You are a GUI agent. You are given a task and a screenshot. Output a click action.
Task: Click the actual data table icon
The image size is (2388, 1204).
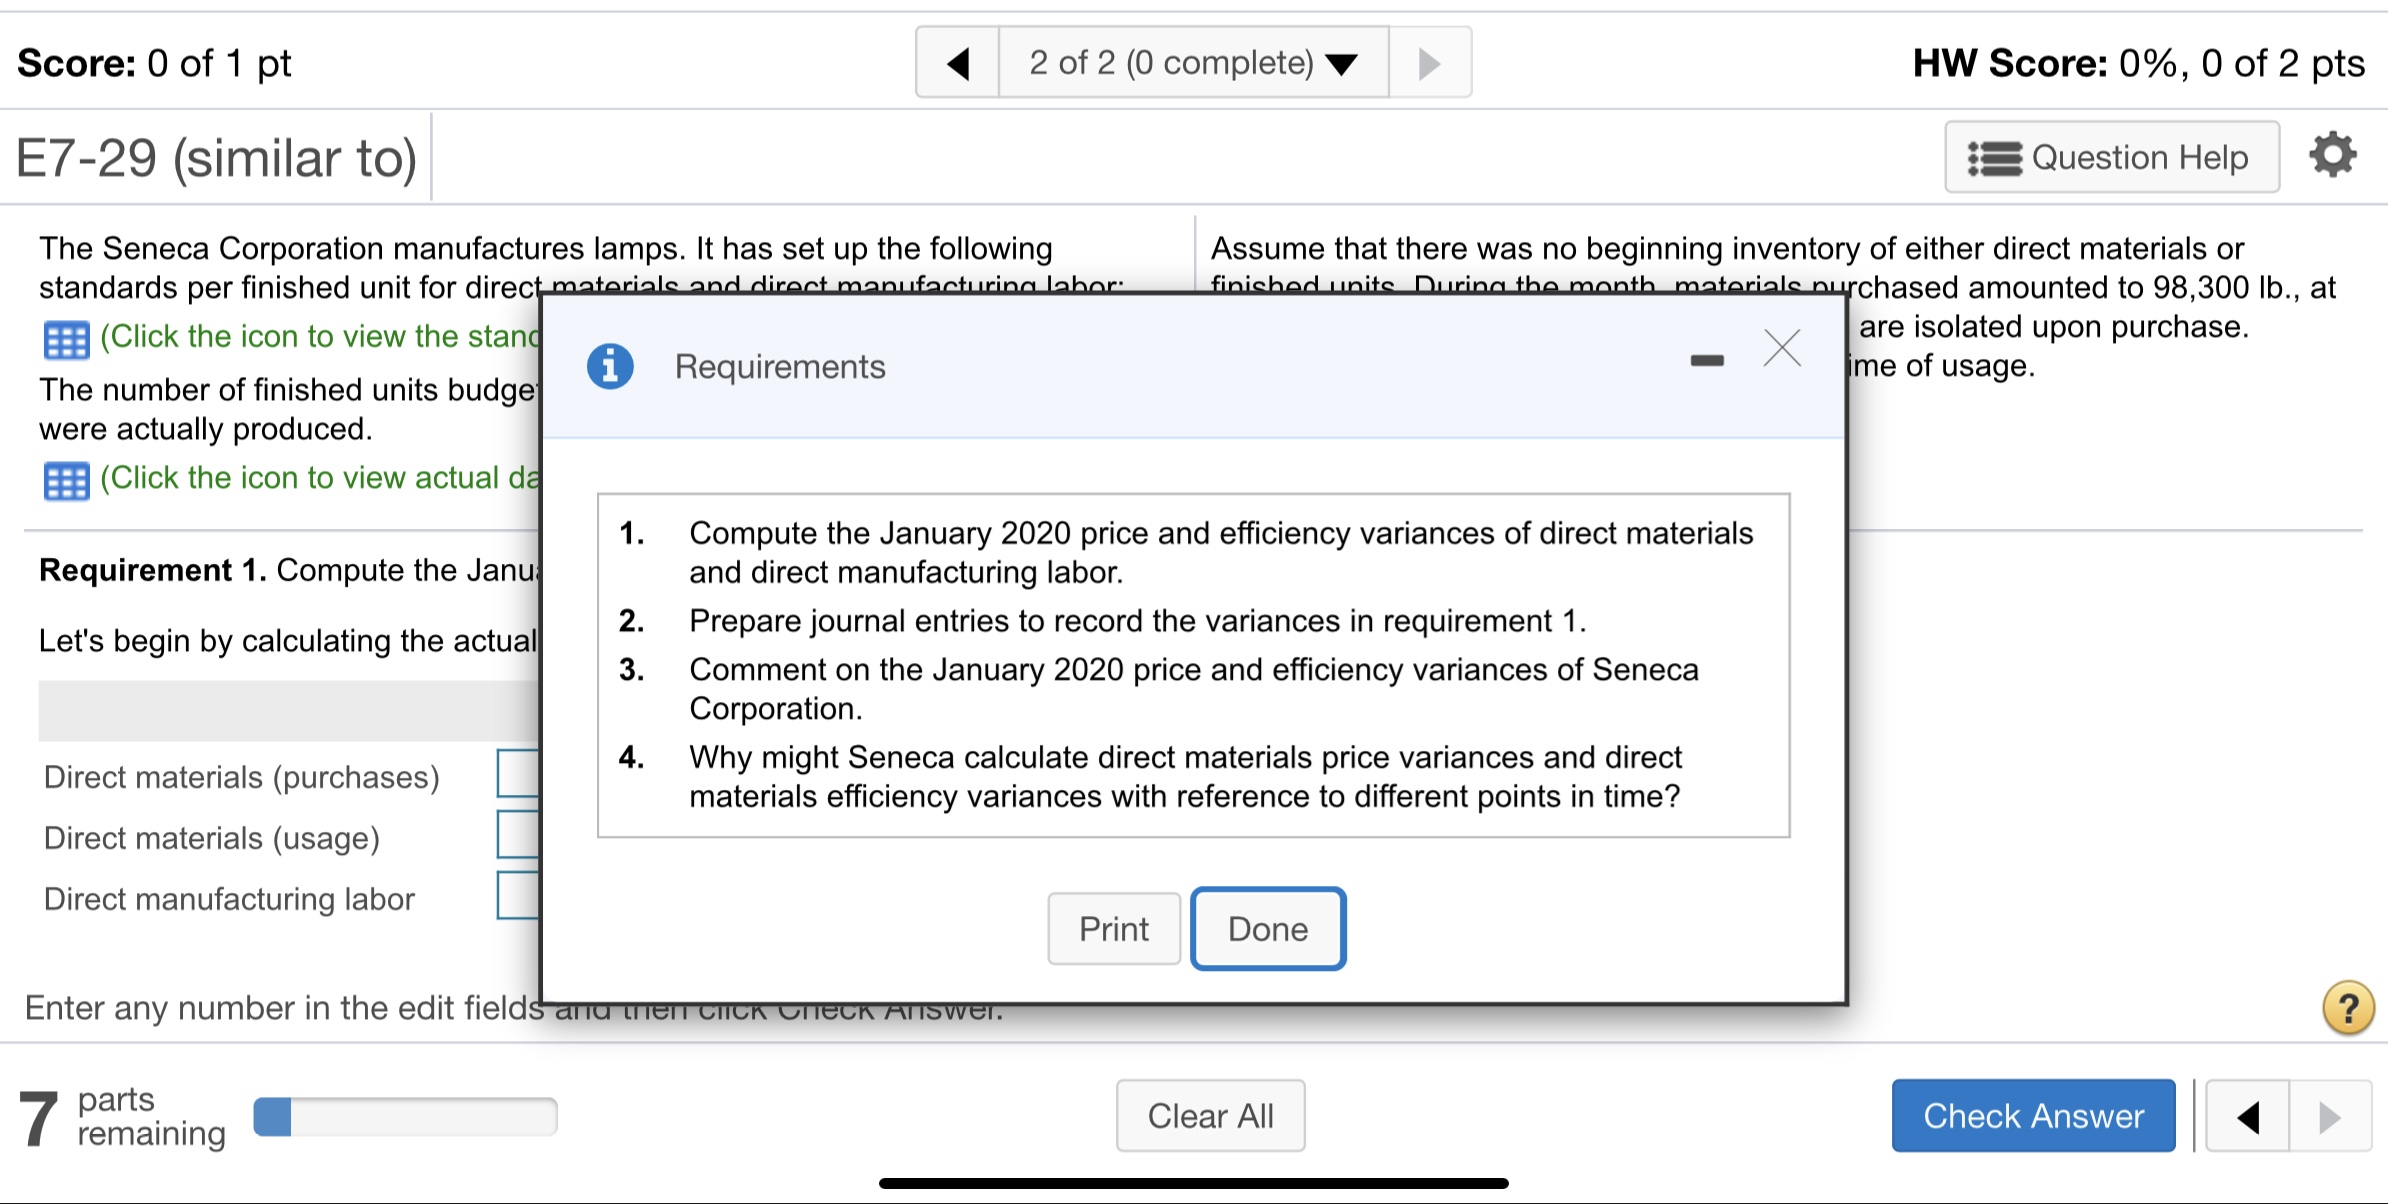coord(66,481)
